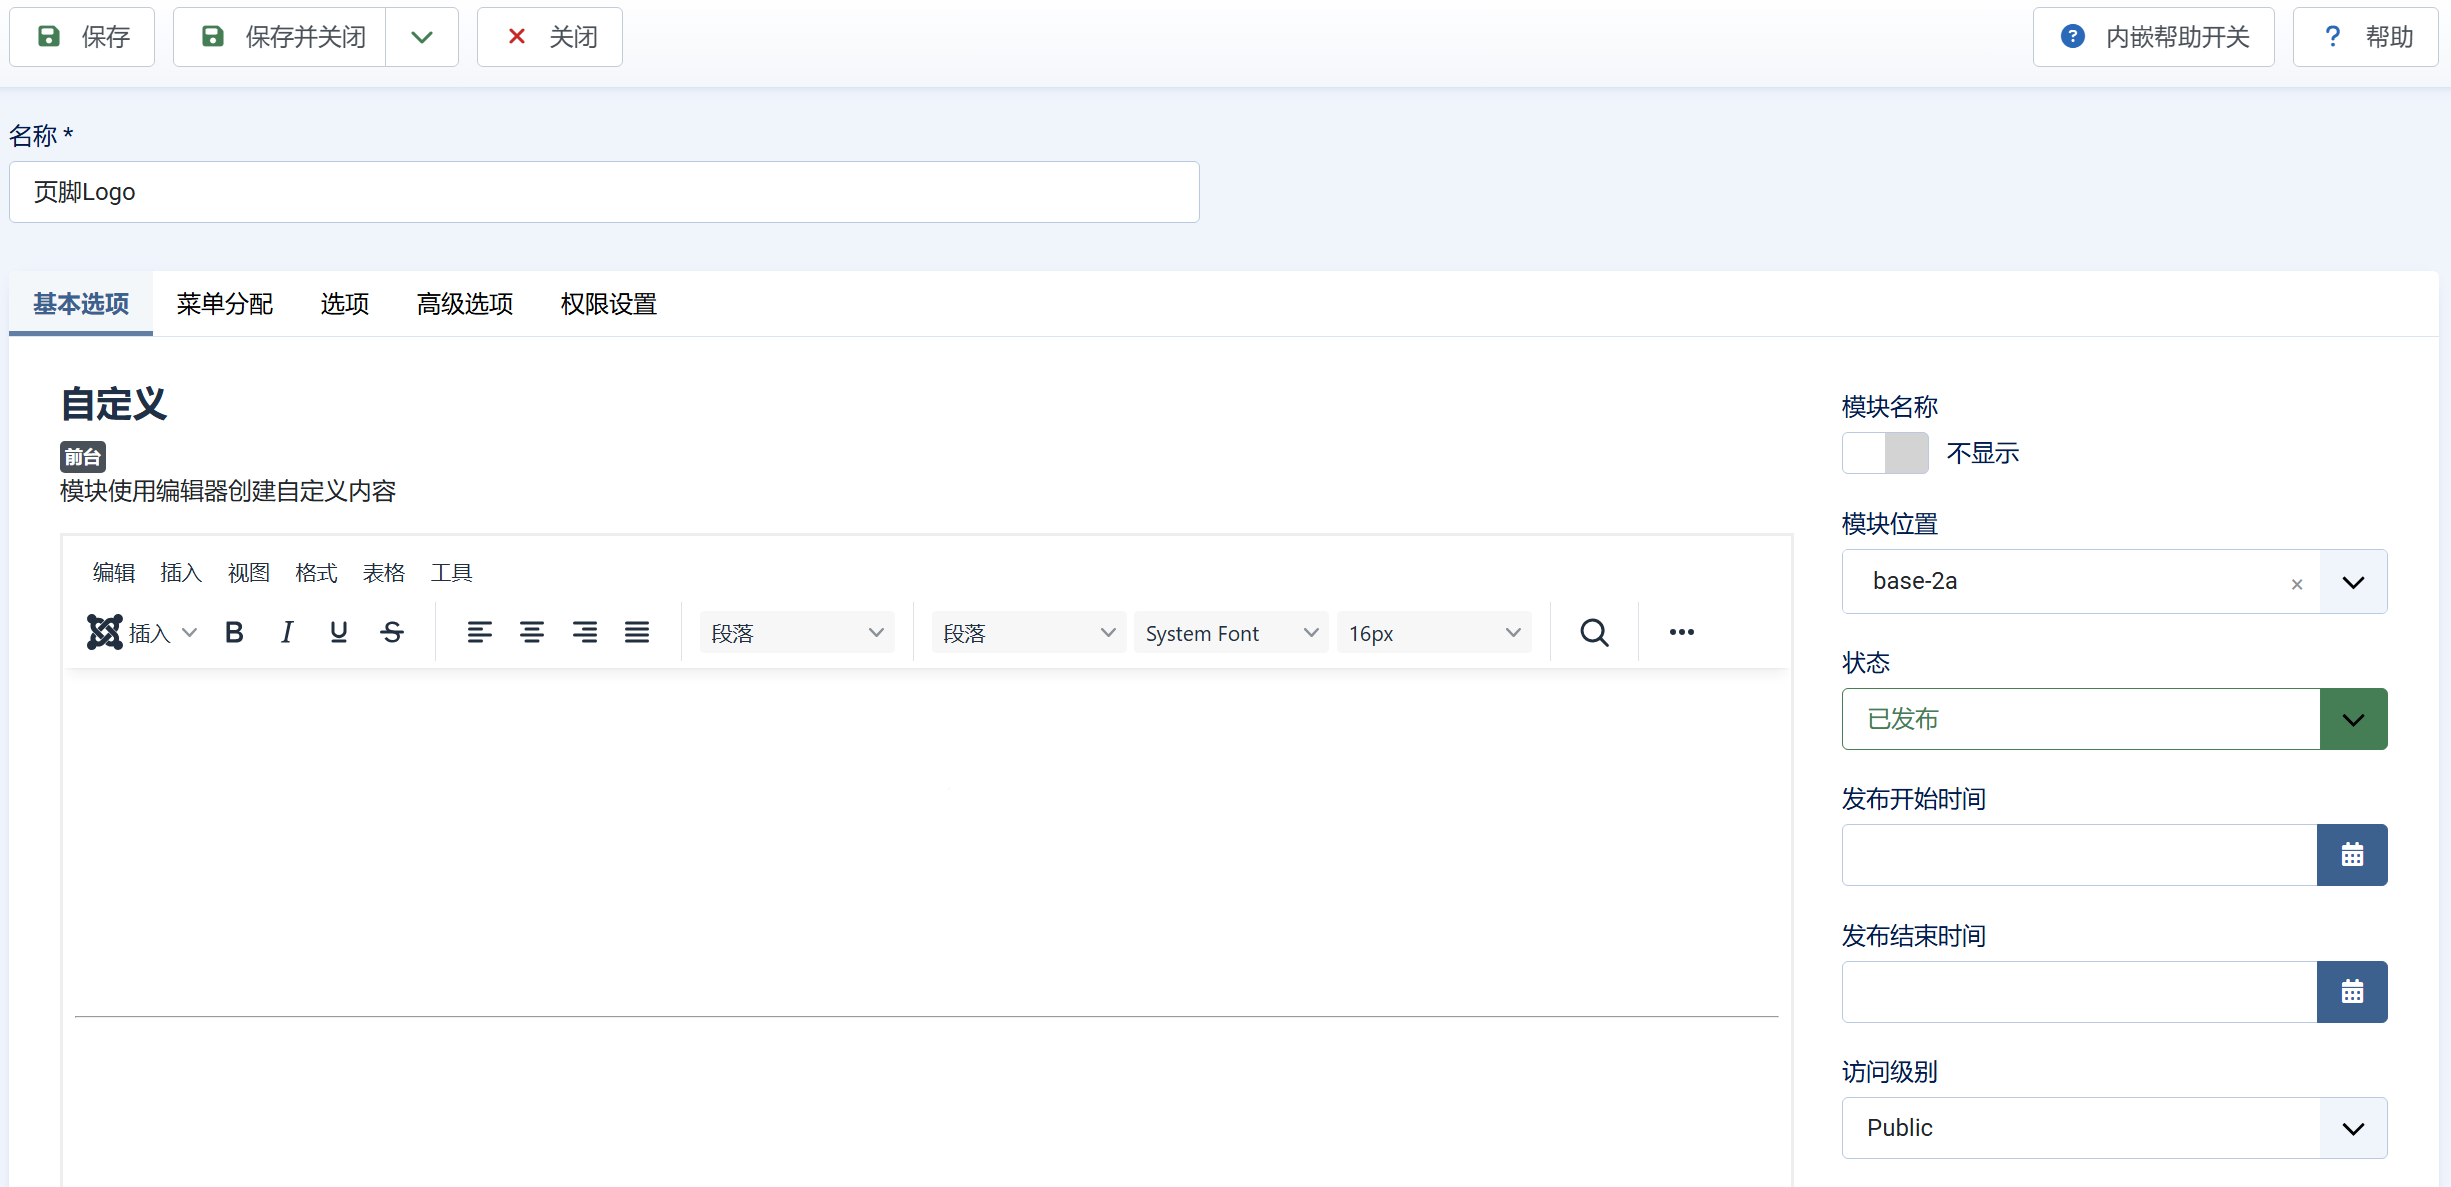Toggle strikethrough formatting

tap(392, 632)
